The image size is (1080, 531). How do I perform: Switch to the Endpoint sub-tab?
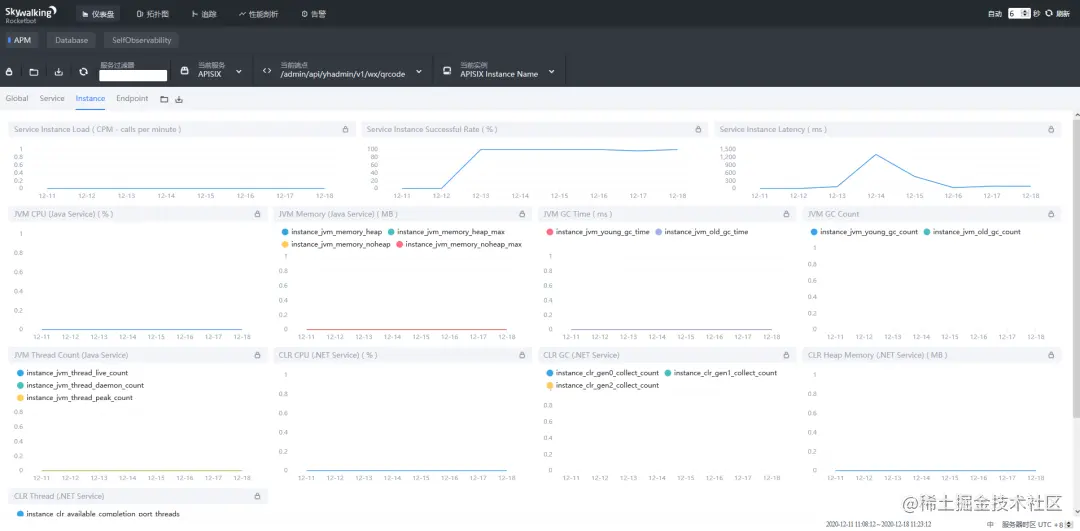[x=132, y=98]
